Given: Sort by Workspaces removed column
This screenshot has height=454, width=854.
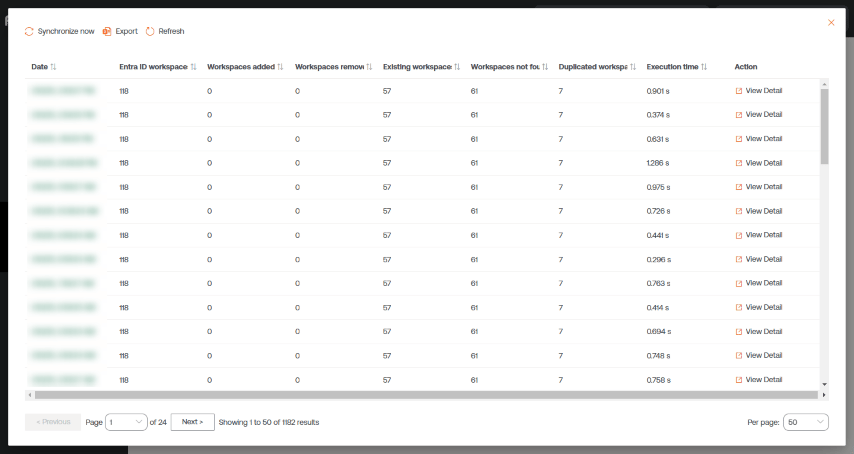Looking at the screenshot, I should point(369,67).
